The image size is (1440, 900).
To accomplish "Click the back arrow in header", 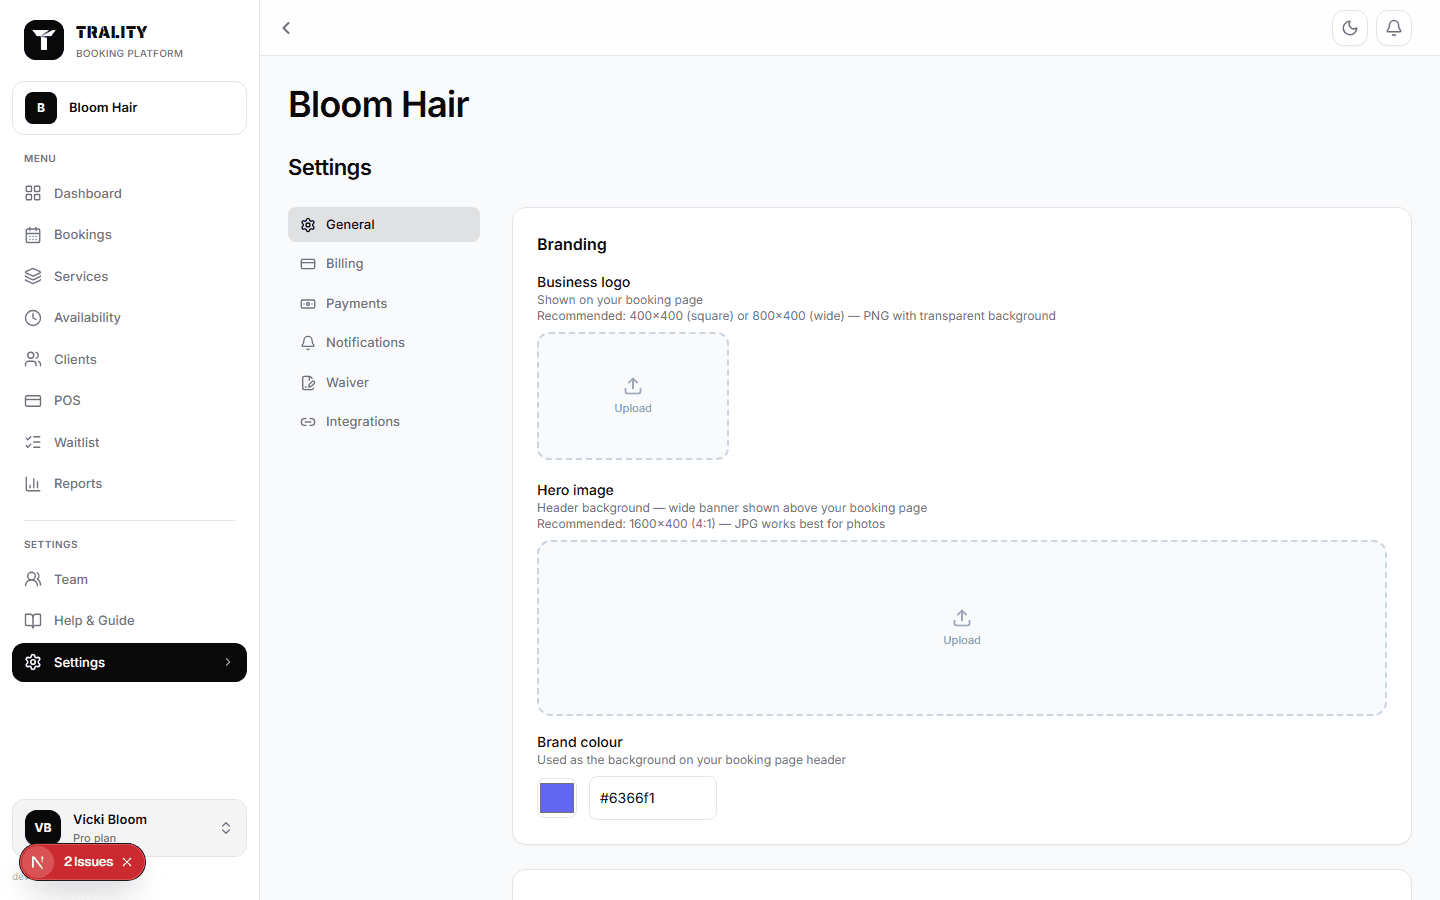I will (x=286, y=28).
